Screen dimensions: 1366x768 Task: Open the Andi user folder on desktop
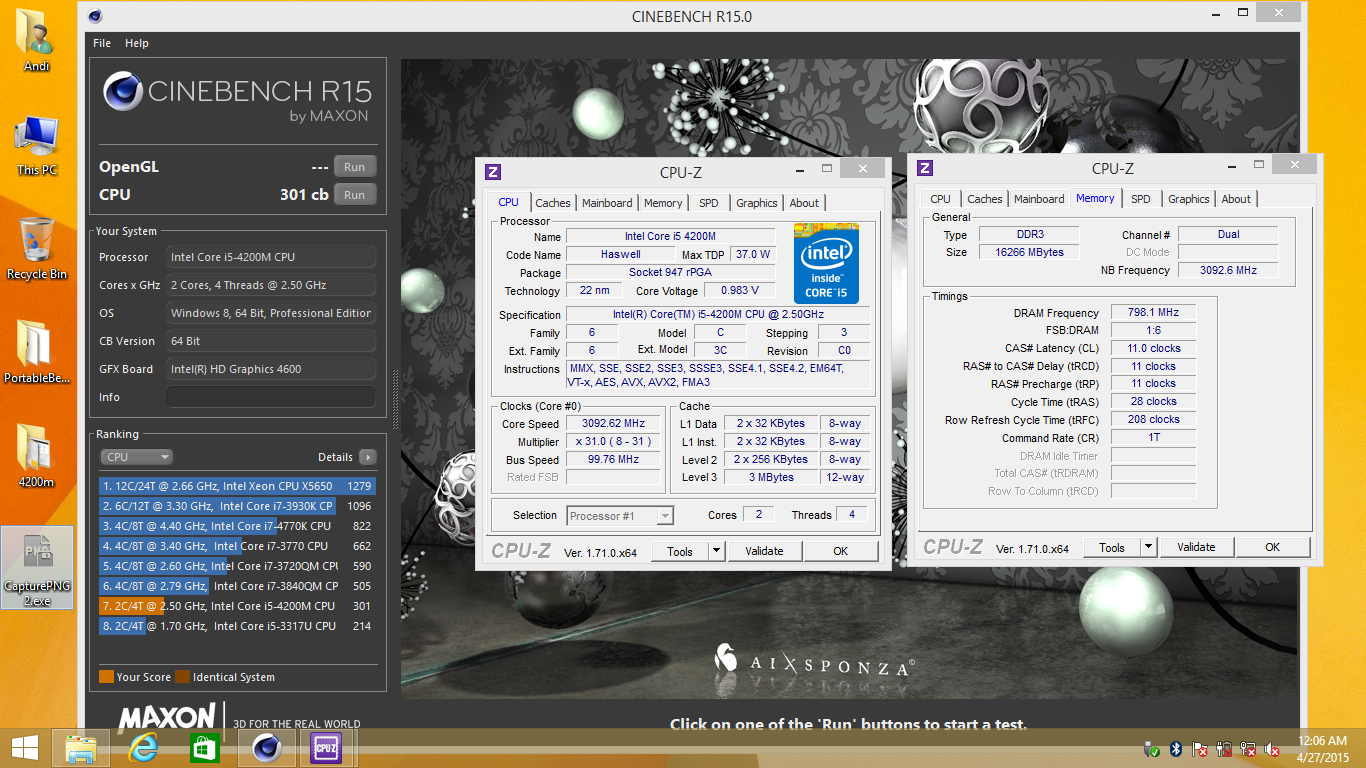click(36, 40)
